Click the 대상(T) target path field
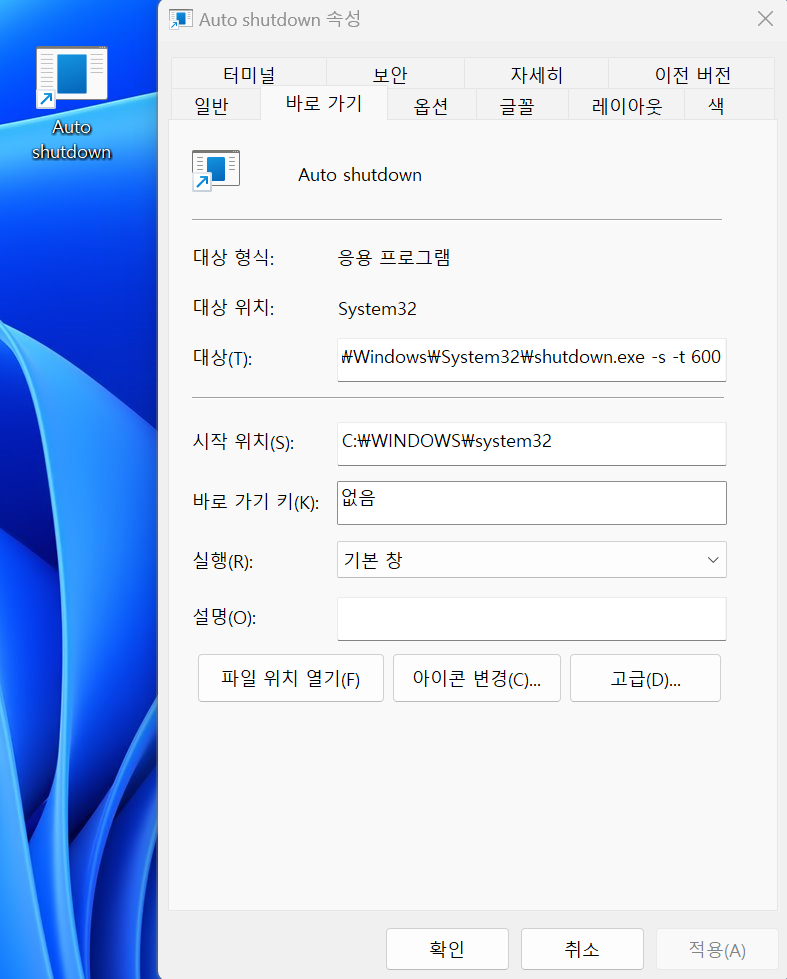 tap(532, 359)
